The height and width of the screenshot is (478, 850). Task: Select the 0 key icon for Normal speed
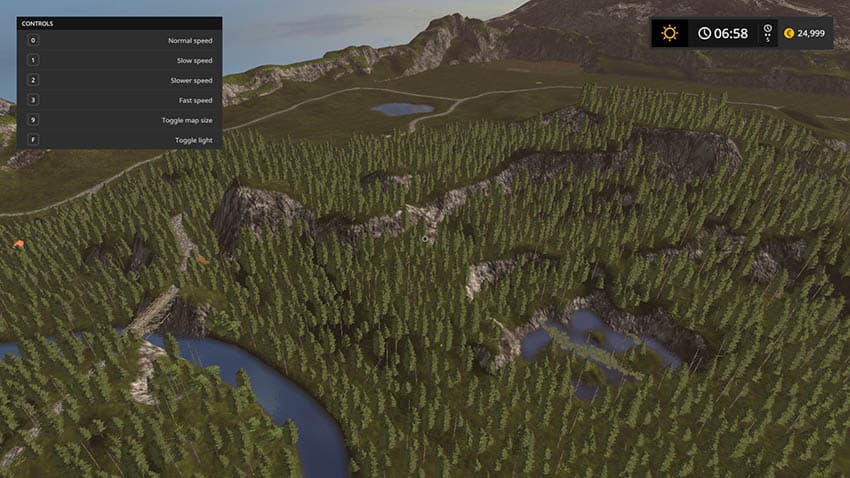(x=33, y=40)
